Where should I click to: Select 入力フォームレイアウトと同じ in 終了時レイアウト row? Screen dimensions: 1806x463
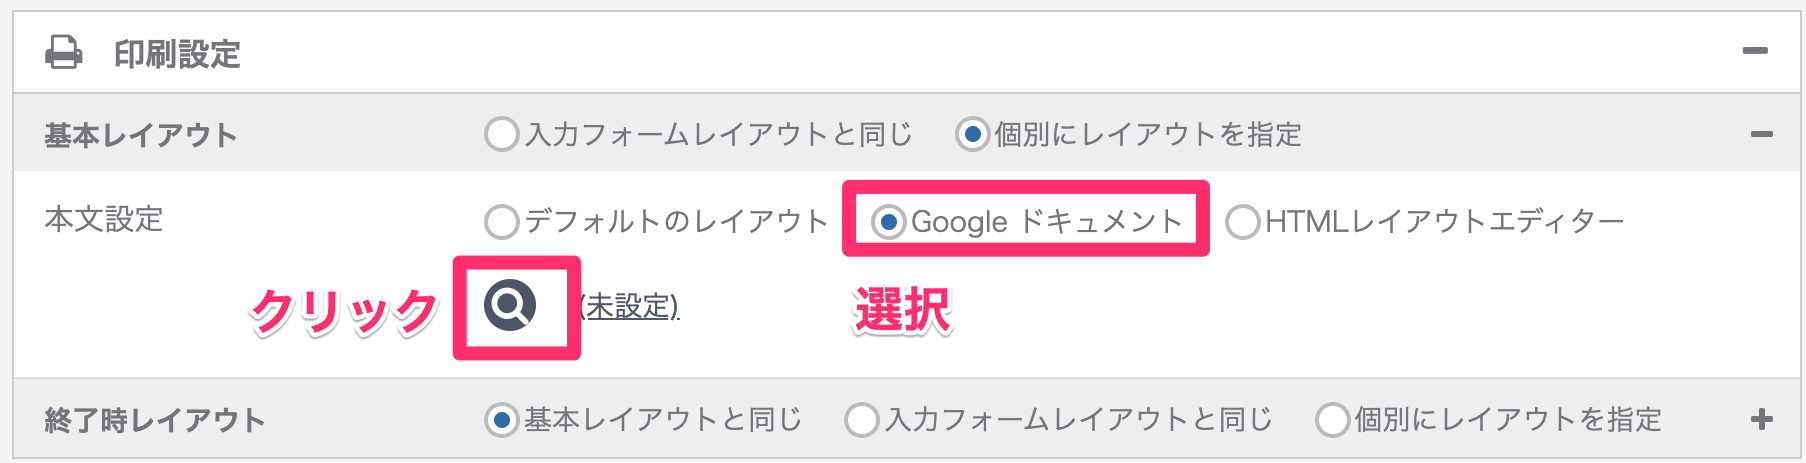(x=862, y=419)
